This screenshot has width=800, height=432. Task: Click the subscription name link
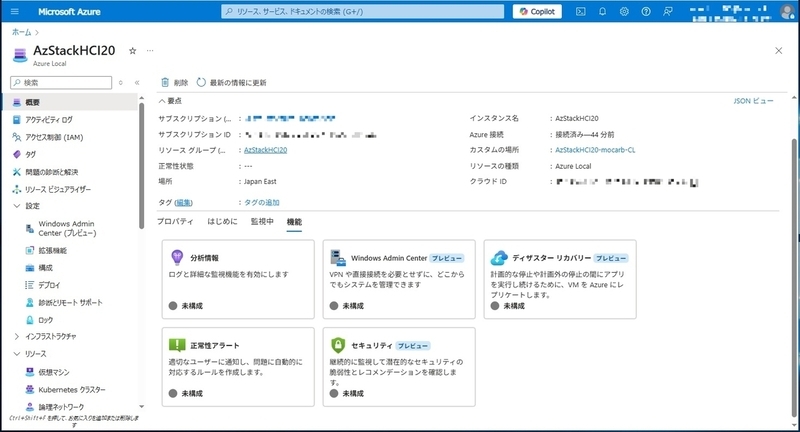click(x=290, y=118)
